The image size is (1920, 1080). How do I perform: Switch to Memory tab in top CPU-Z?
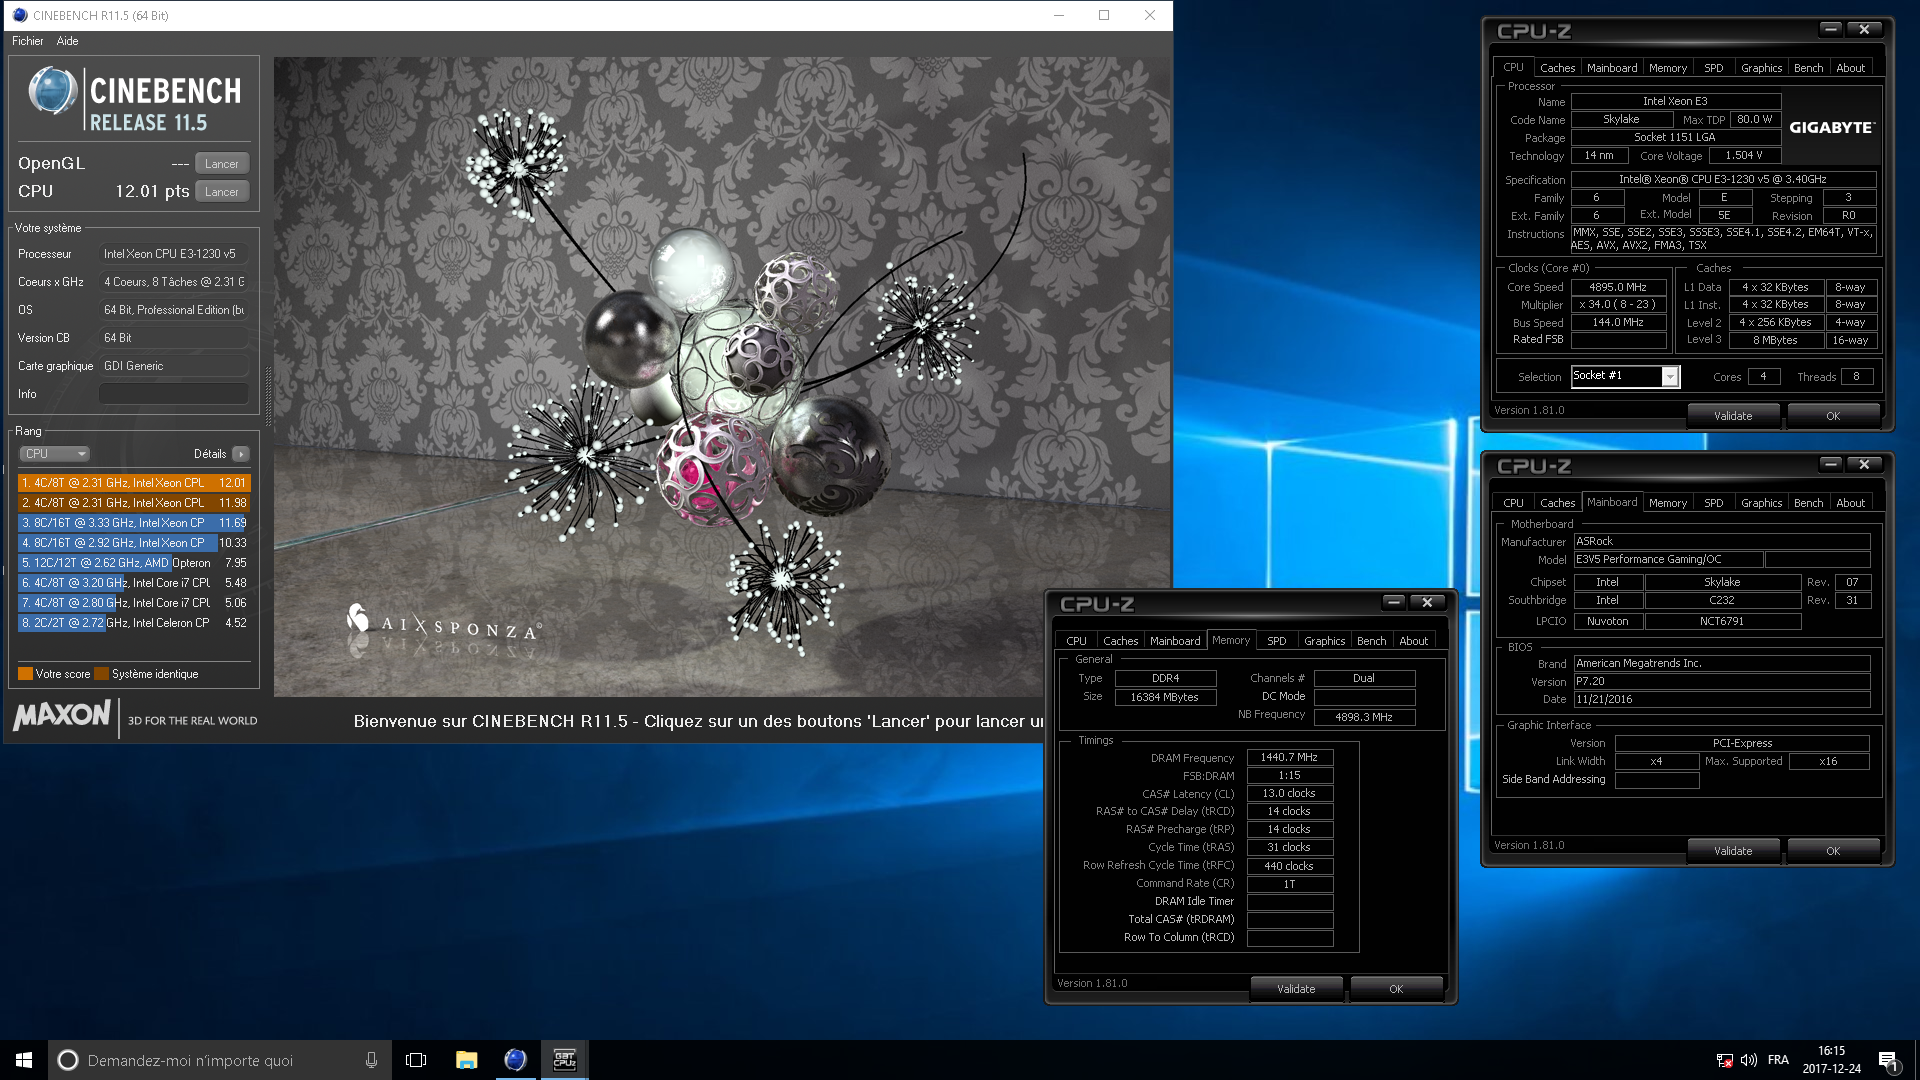pyautogui.click(x=1668, y=68)
